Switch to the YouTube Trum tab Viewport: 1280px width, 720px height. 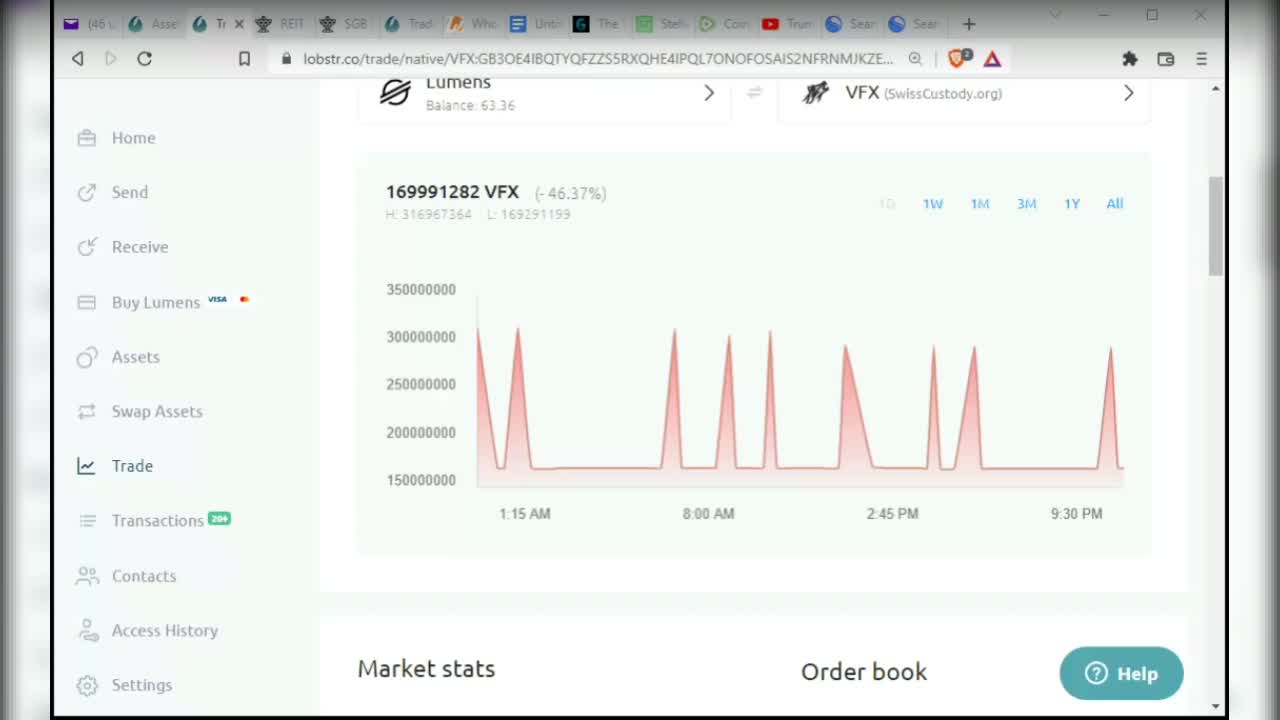click(787, 24)
